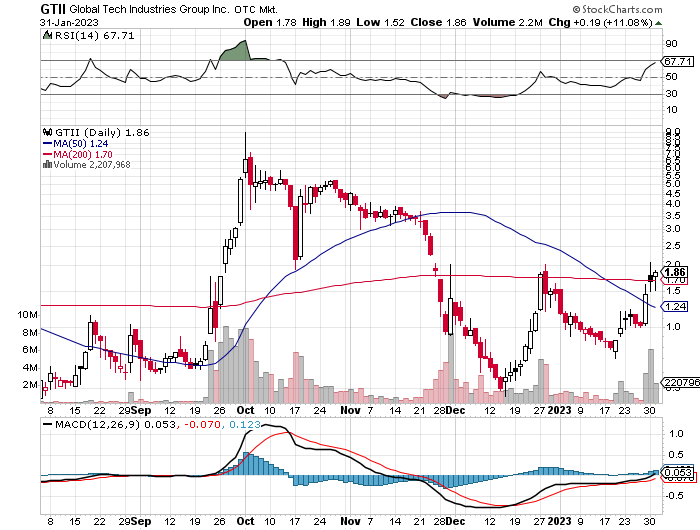Screen dimensions: 700x530
Task: Click the GTII (Daily) 1.86 legend label
Action: coord(102,133)
